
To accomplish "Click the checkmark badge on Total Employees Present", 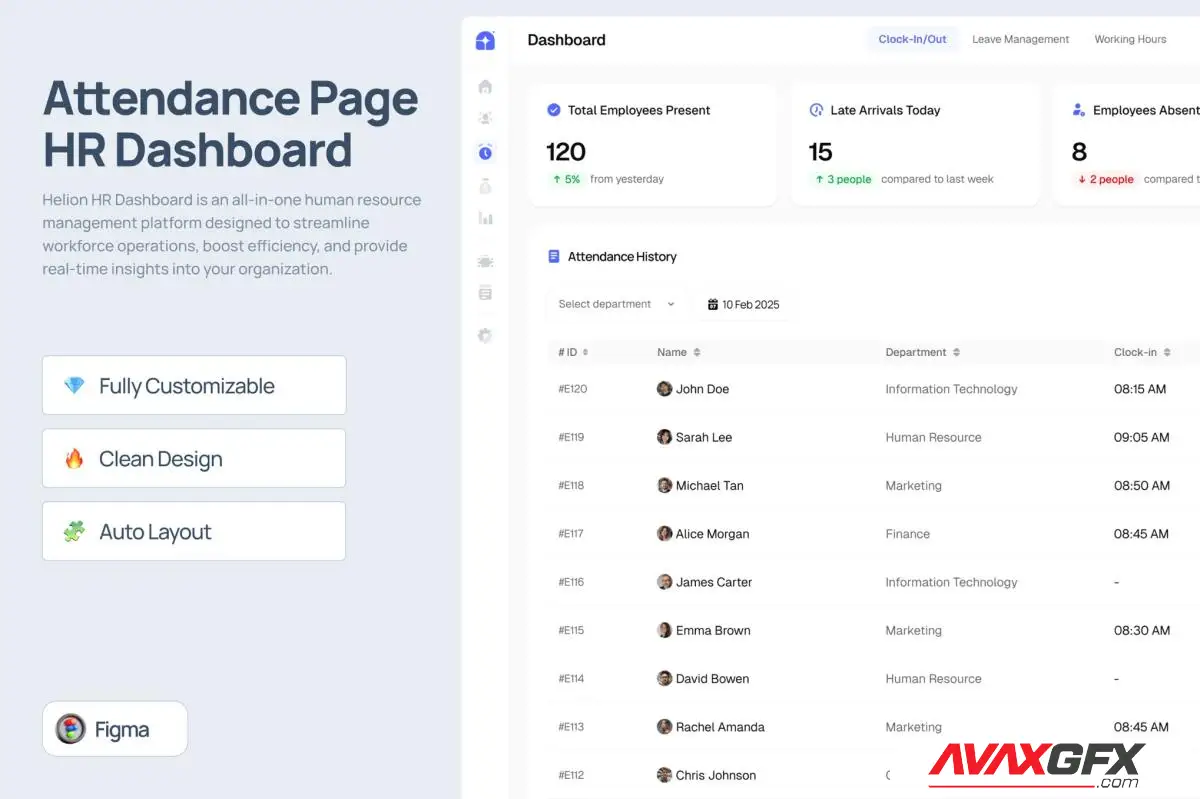I will [x=554, y=110].
